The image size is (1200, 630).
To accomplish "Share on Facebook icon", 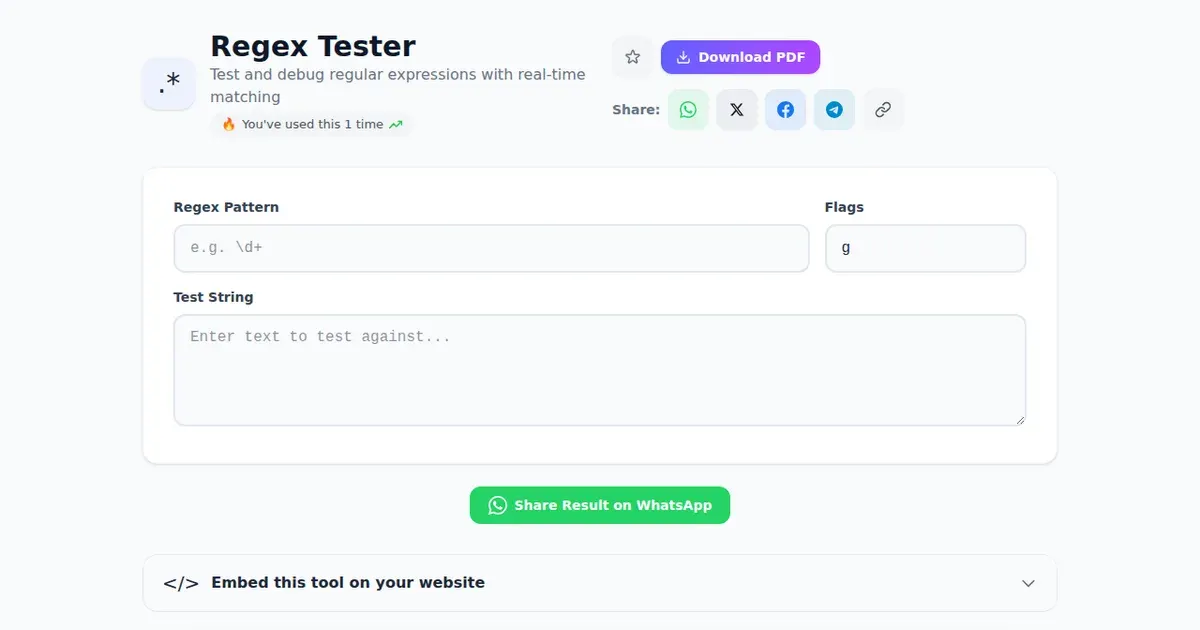I will coord(786,110).
